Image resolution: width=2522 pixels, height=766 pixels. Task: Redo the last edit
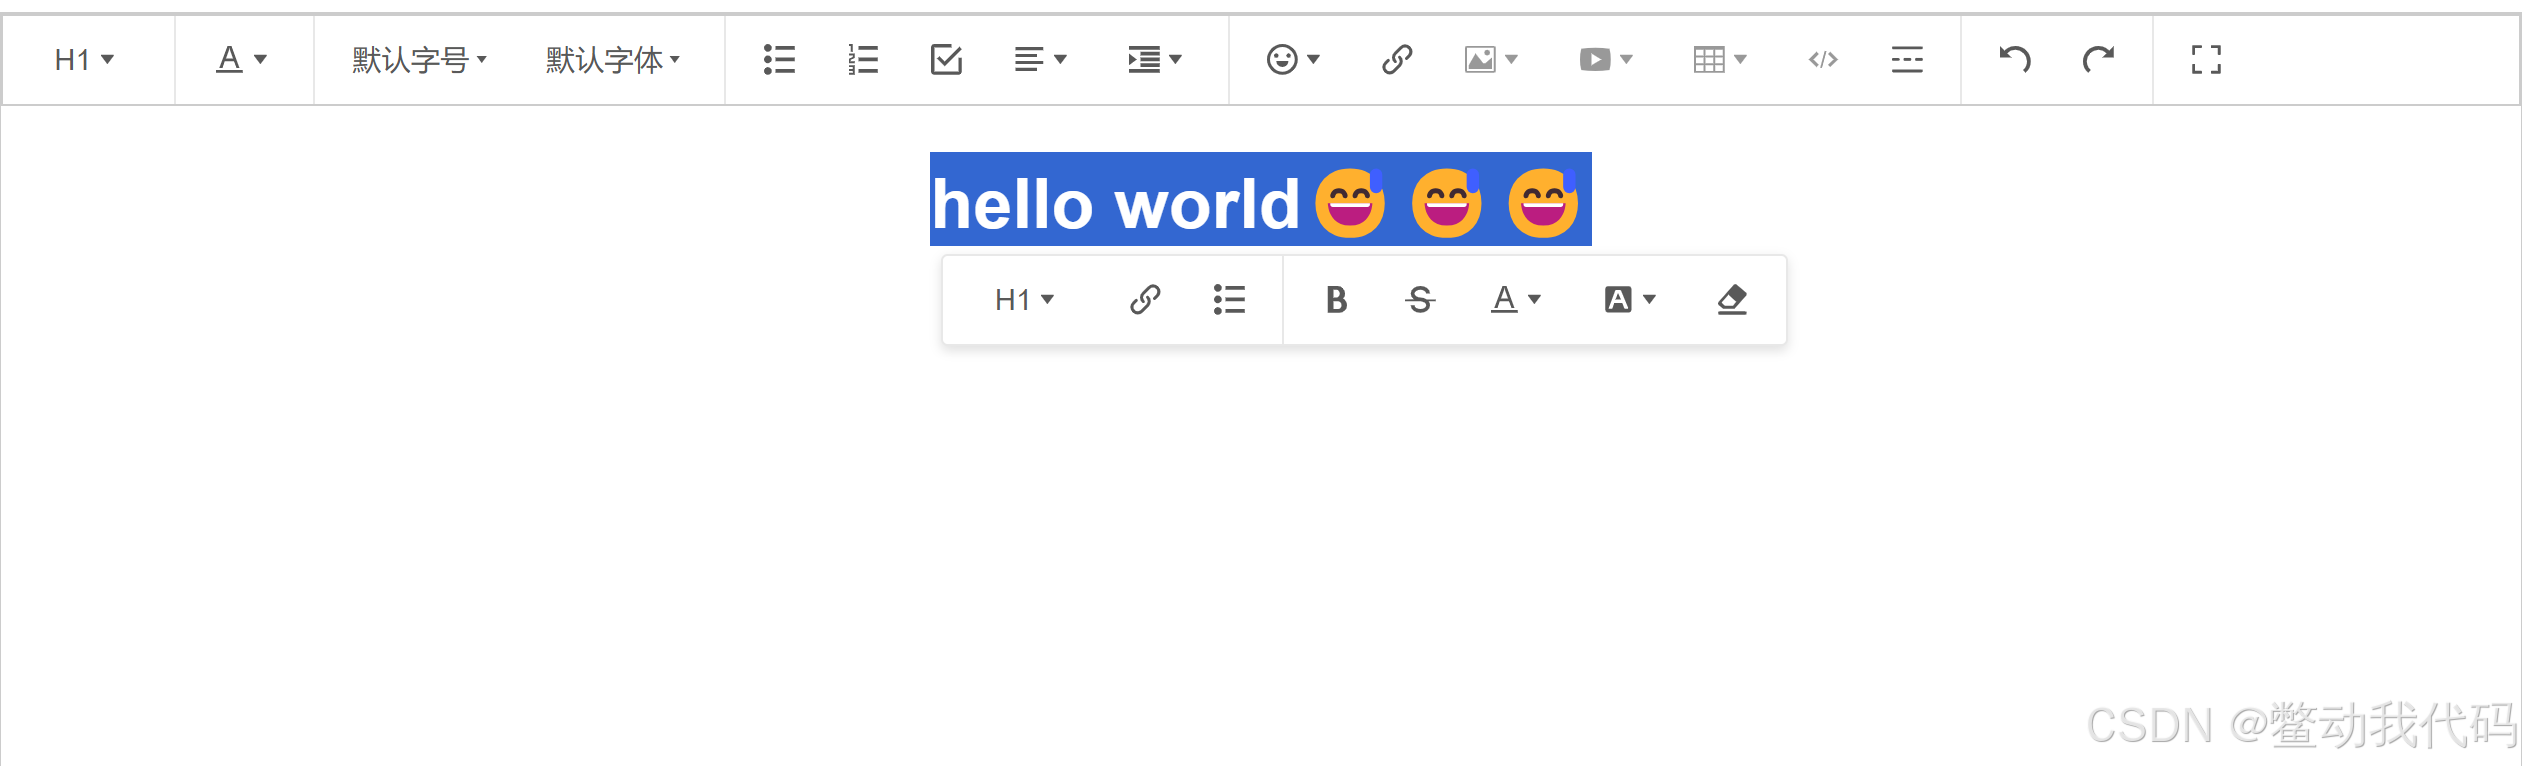[2098, 60]
